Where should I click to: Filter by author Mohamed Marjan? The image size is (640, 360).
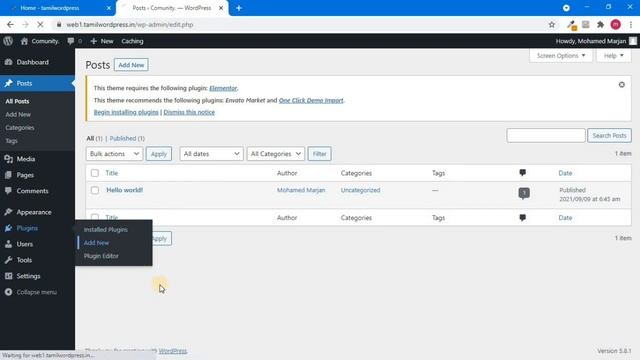click(301, 190)
